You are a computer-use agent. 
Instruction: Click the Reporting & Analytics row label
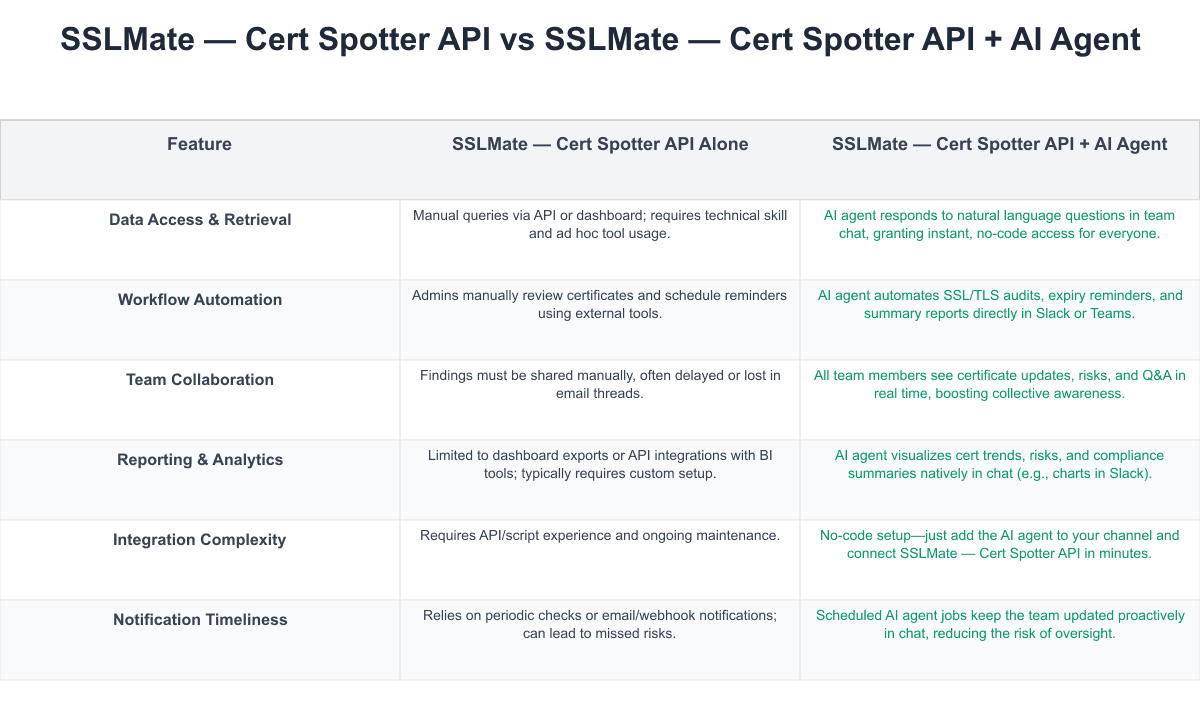click(x=200, y=459)
